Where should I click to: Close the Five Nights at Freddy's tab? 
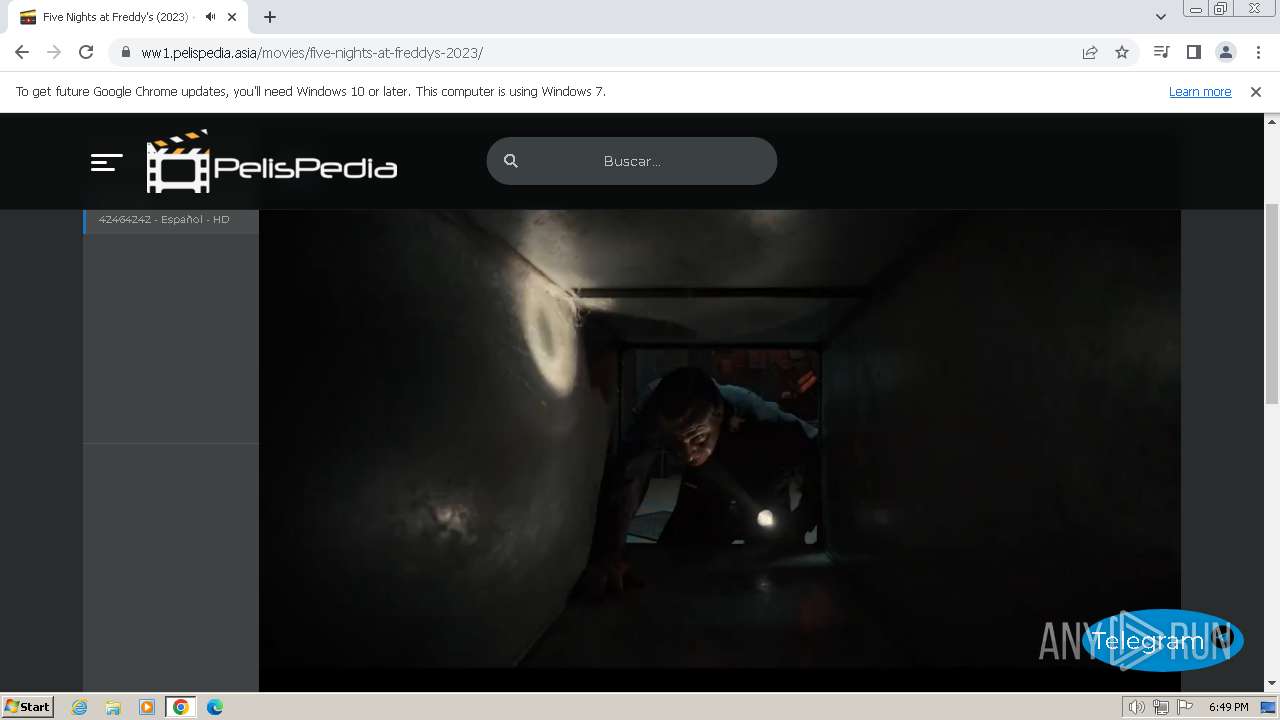pyautogui.click(x=232, y=17)
